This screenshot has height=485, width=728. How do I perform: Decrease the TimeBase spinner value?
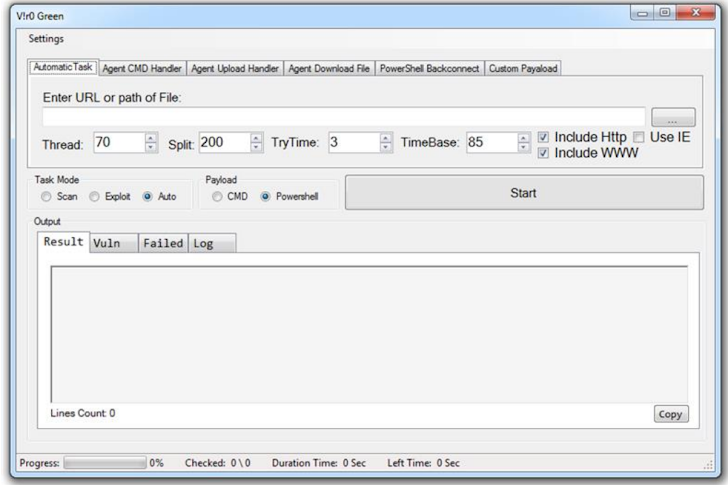524,148
